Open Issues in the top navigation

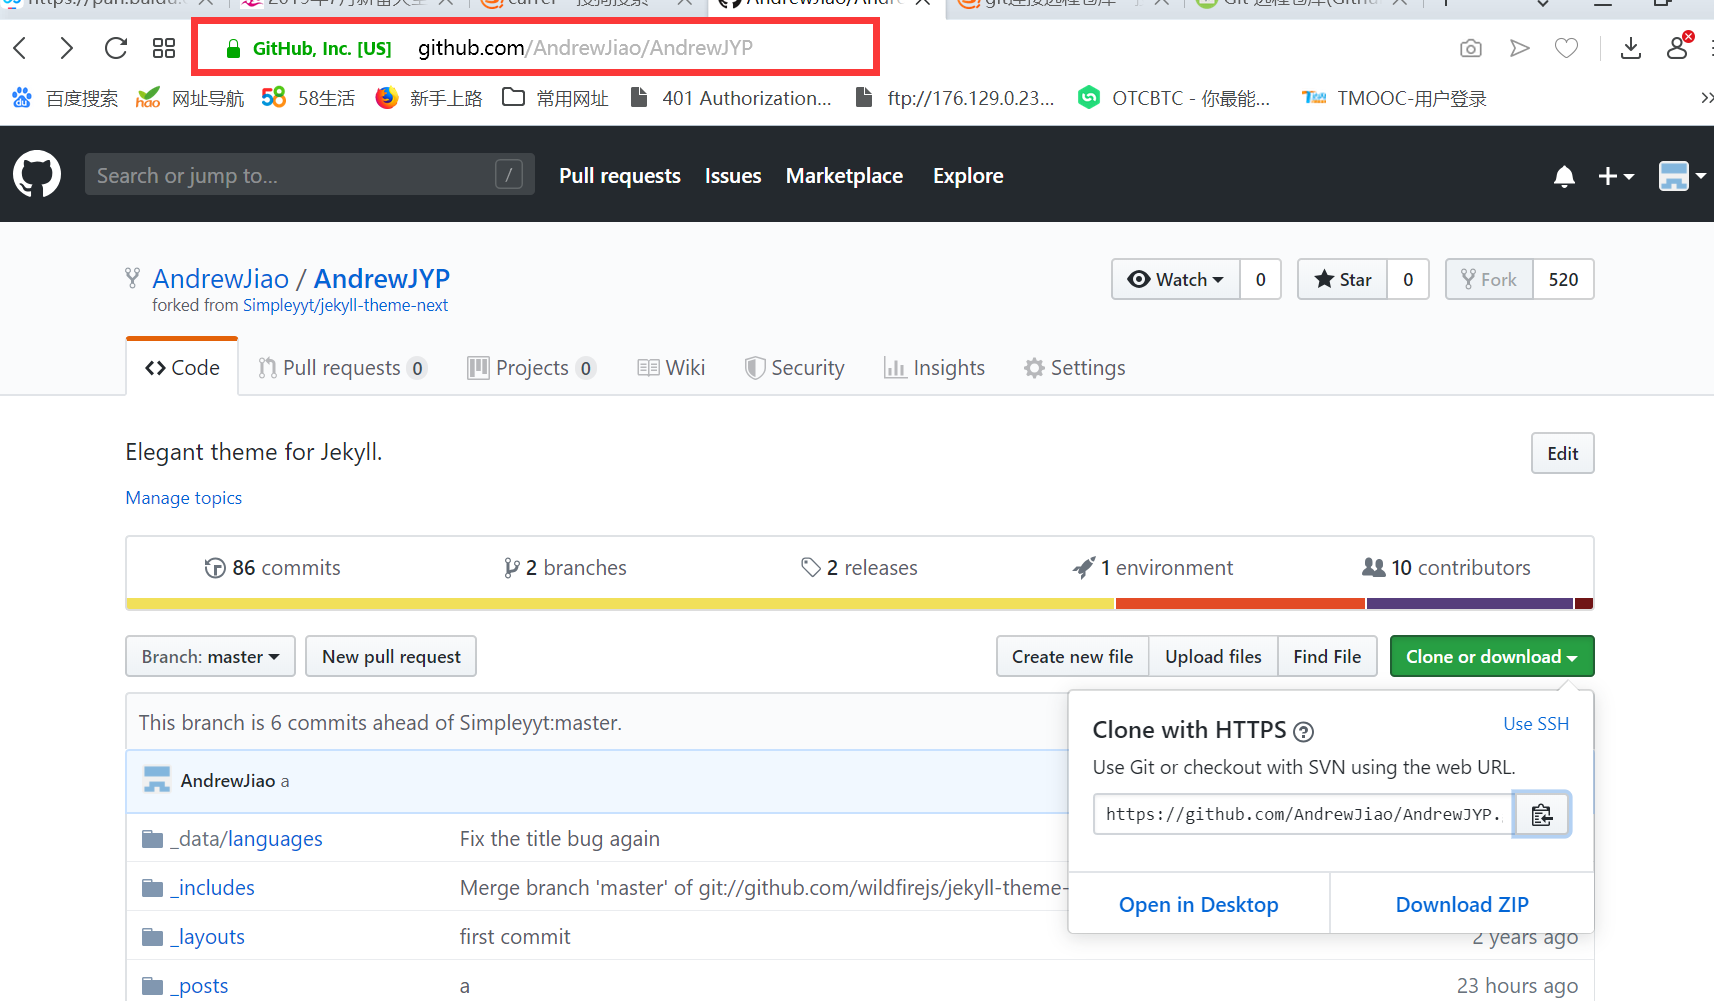[733, 176]
